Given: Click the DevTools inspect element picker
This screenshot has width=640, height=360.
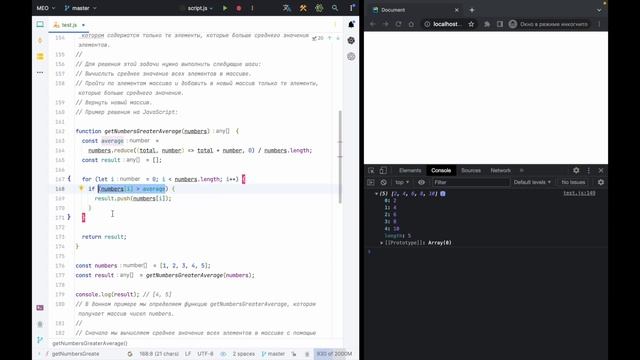Looking at the screenshot, I should [x=371, y=170].
